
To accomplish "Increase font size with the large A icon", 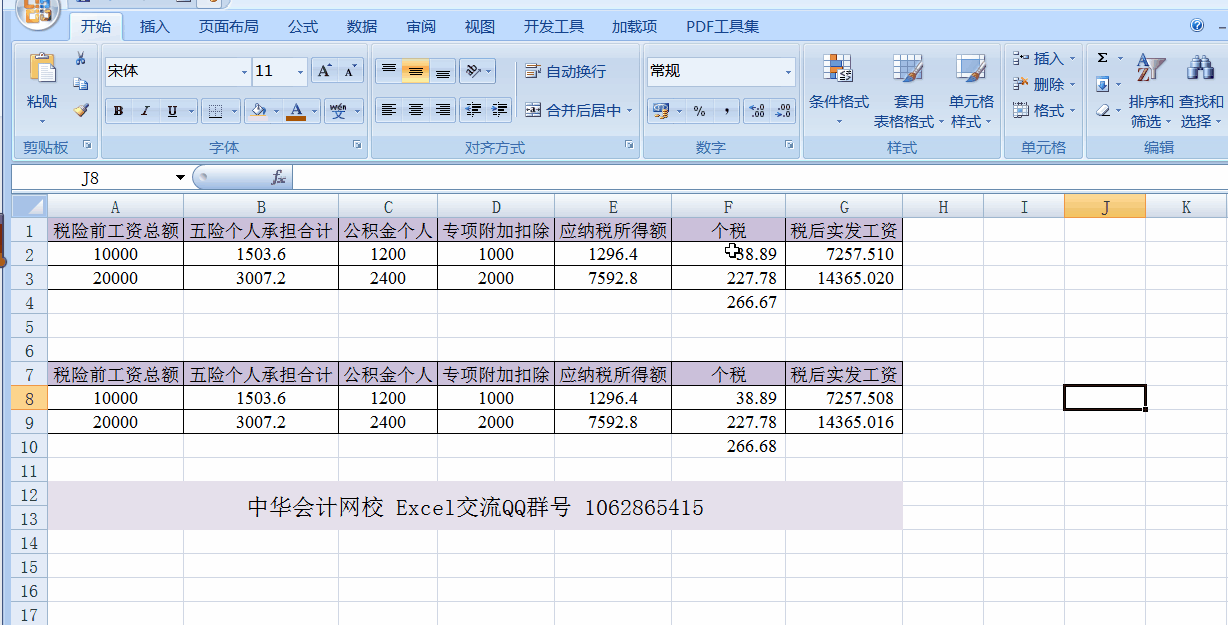I will coord(323,71).
